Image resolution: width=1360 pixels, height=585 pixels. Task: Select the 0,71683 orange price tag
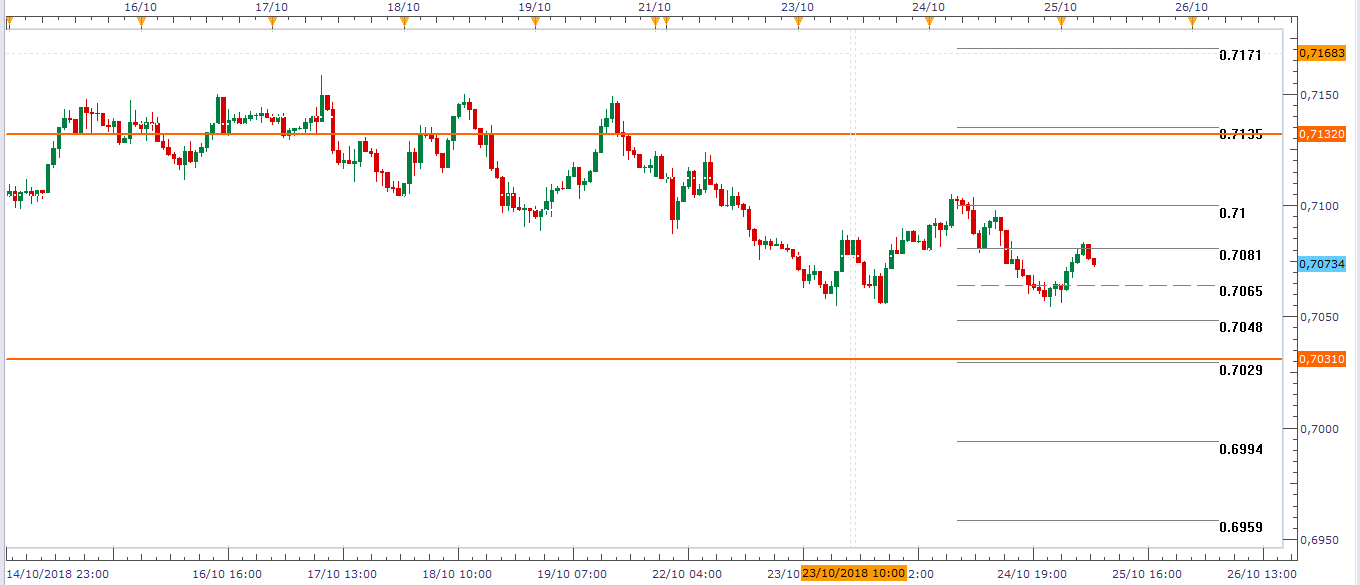(1321, 53)
